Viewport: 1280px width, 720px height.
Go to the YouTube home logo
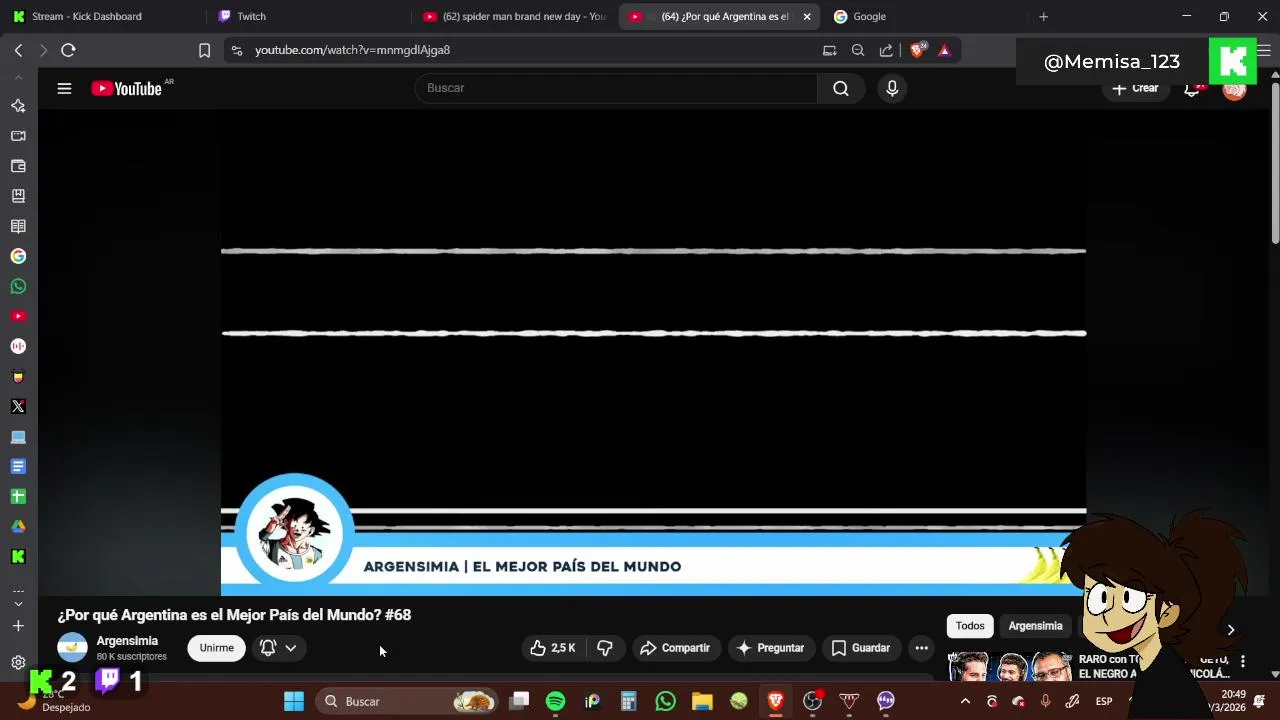point(127,88)
